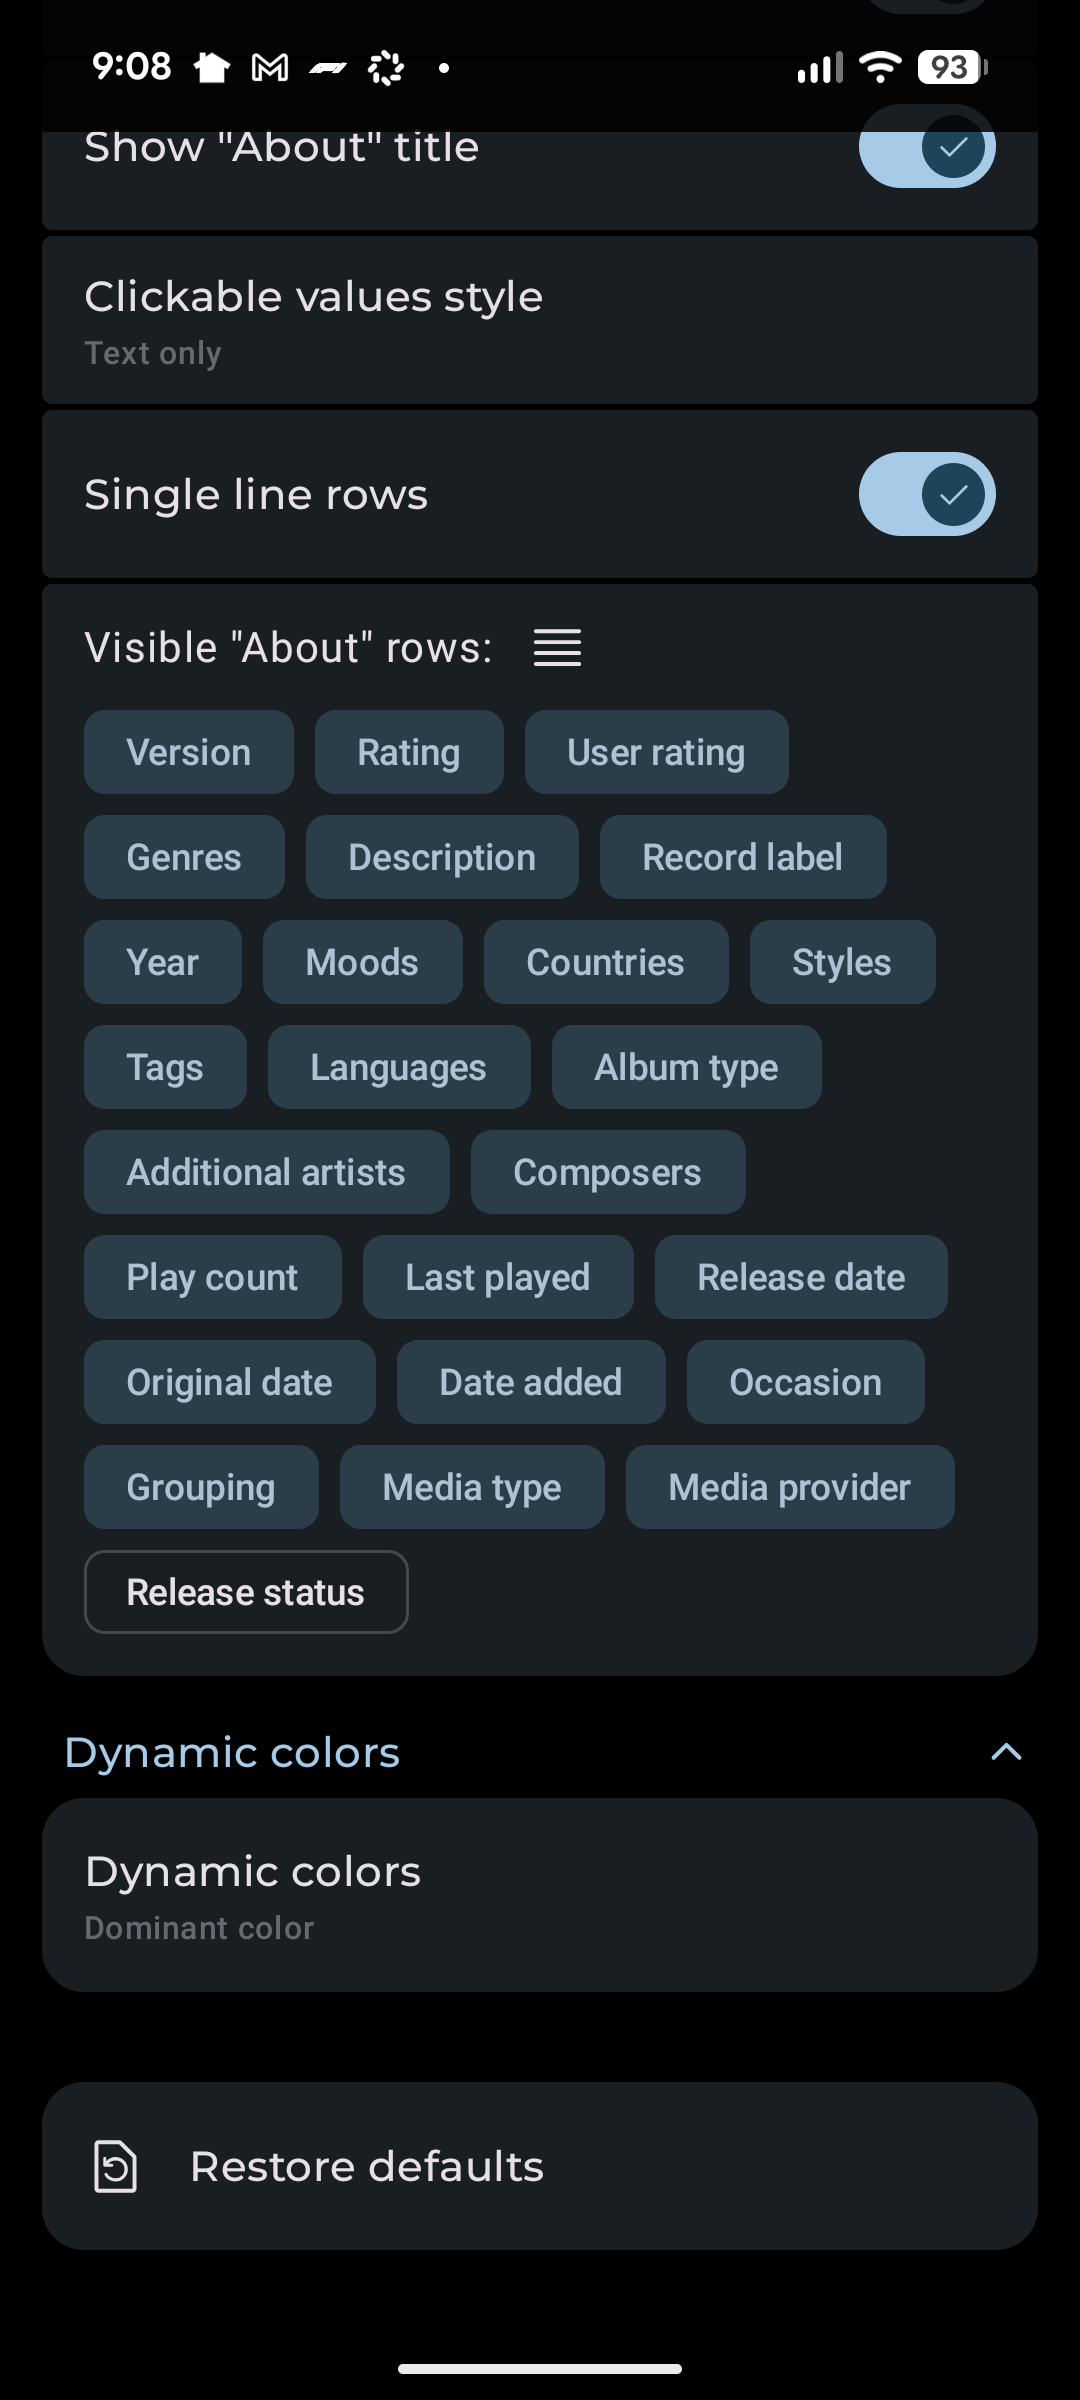This screenshot has width=1080, height=2400.
Task: Tap the reorder rows list icon
Action: 557,648
